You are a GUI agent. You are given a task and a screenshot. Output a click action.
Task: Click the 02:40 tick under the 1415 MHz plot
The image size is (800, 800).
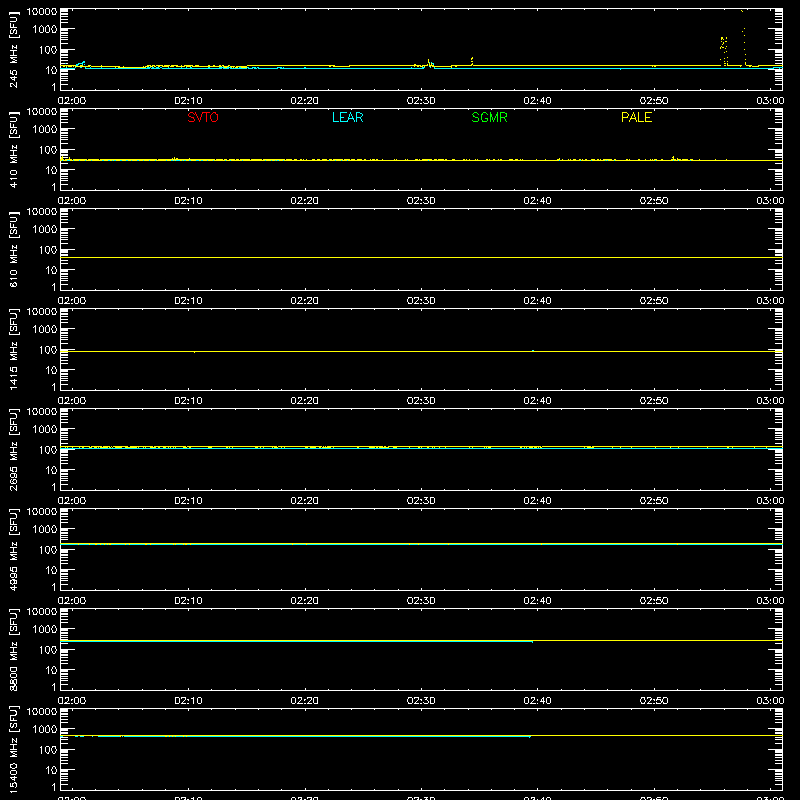[x=537, y=401]
